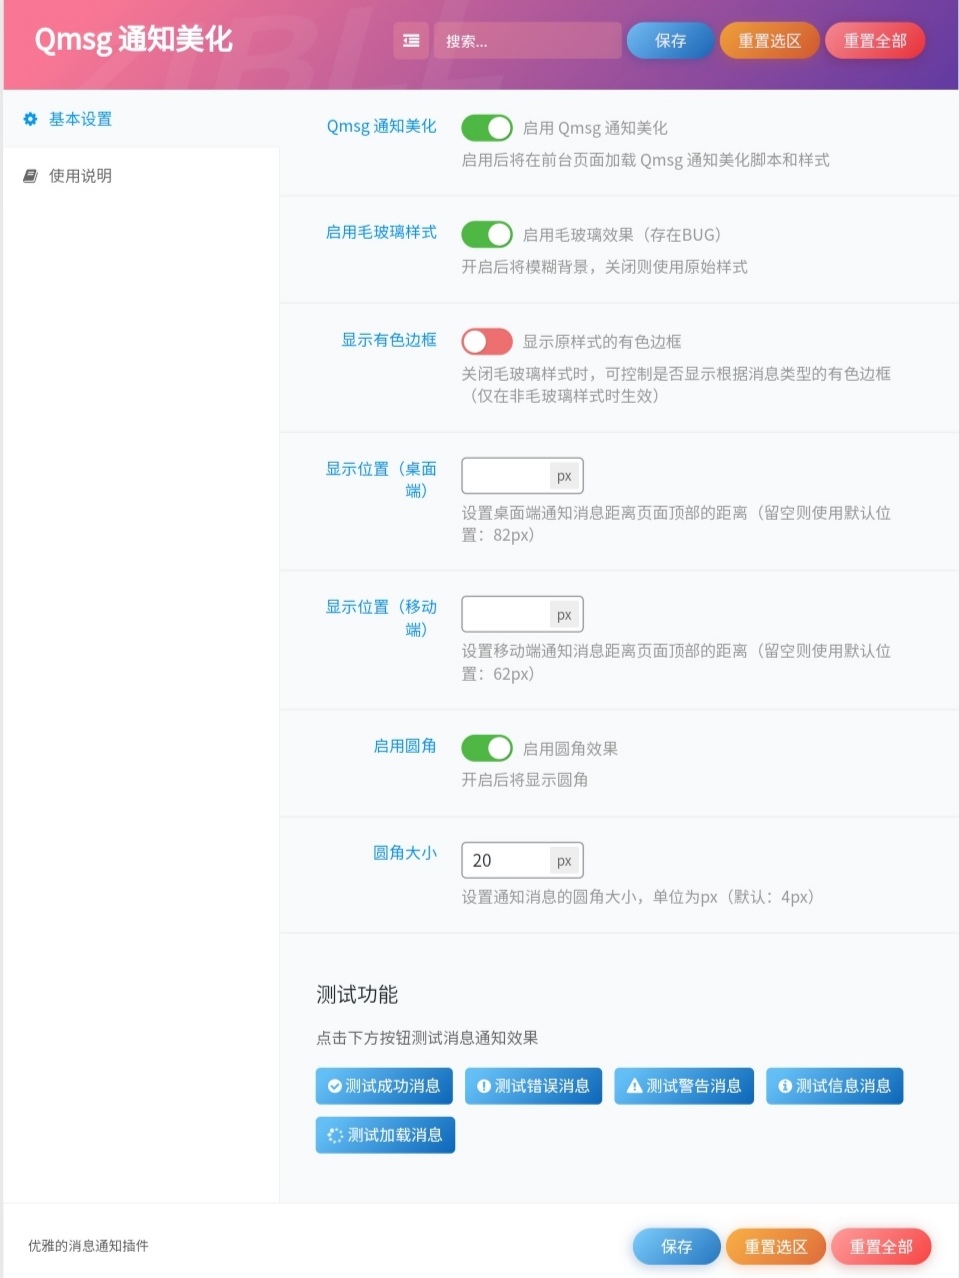
Task: Click the list icon left of the search box
Action: click(410, 41)
